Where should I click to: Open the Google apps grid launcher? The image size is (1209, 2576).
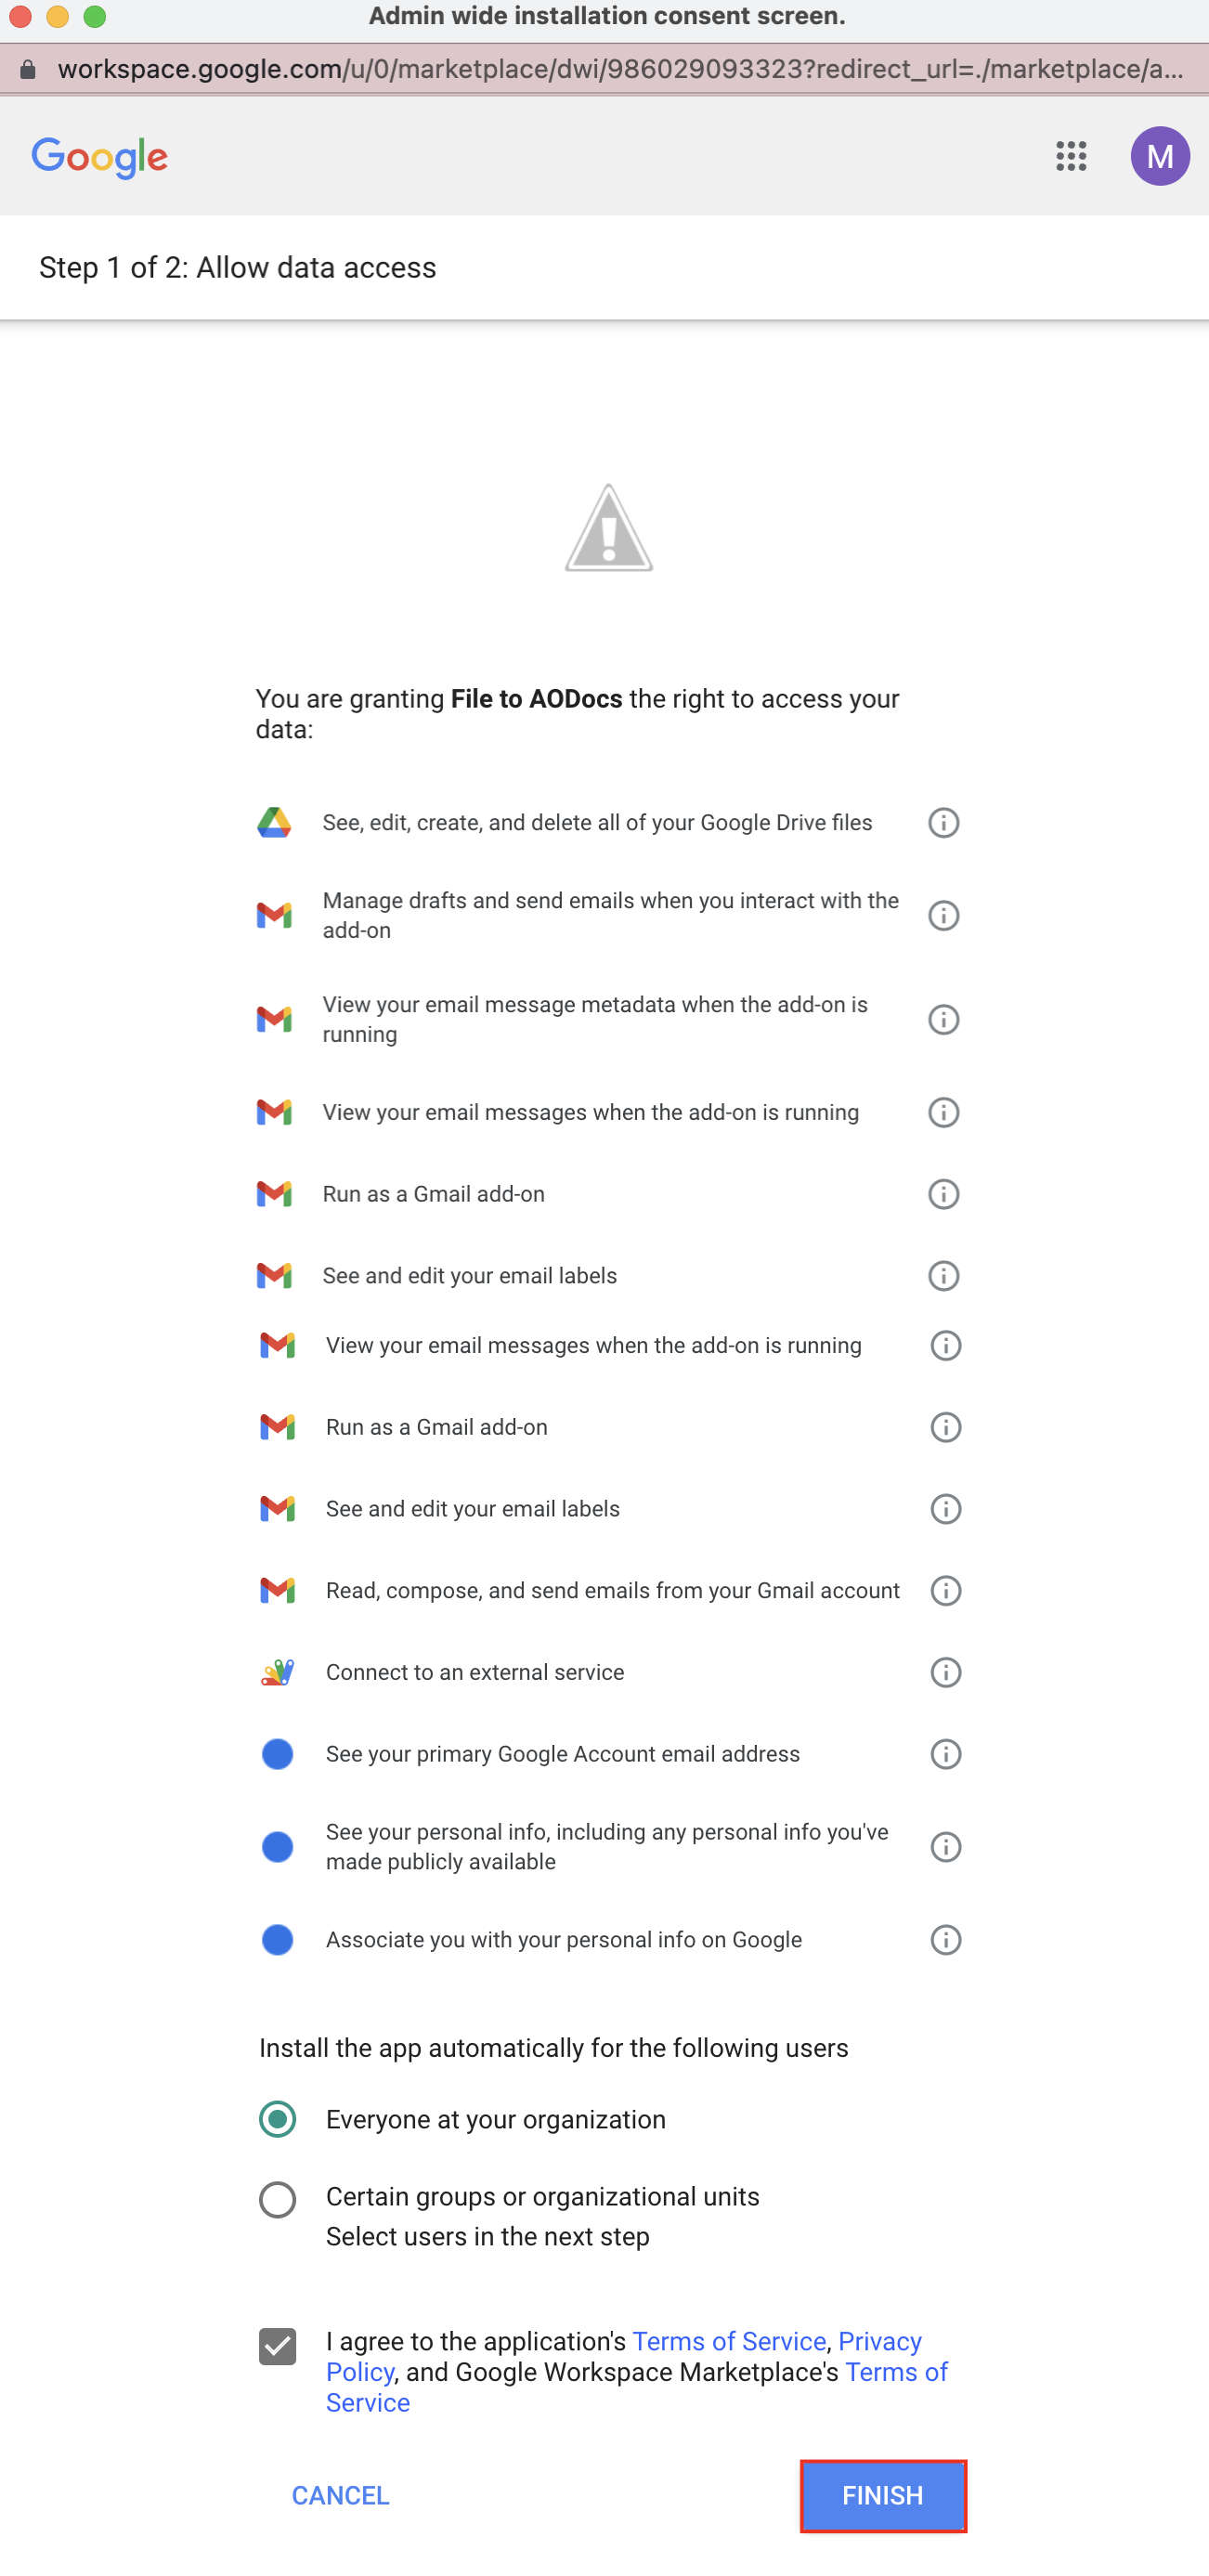tap(1070, 156)
